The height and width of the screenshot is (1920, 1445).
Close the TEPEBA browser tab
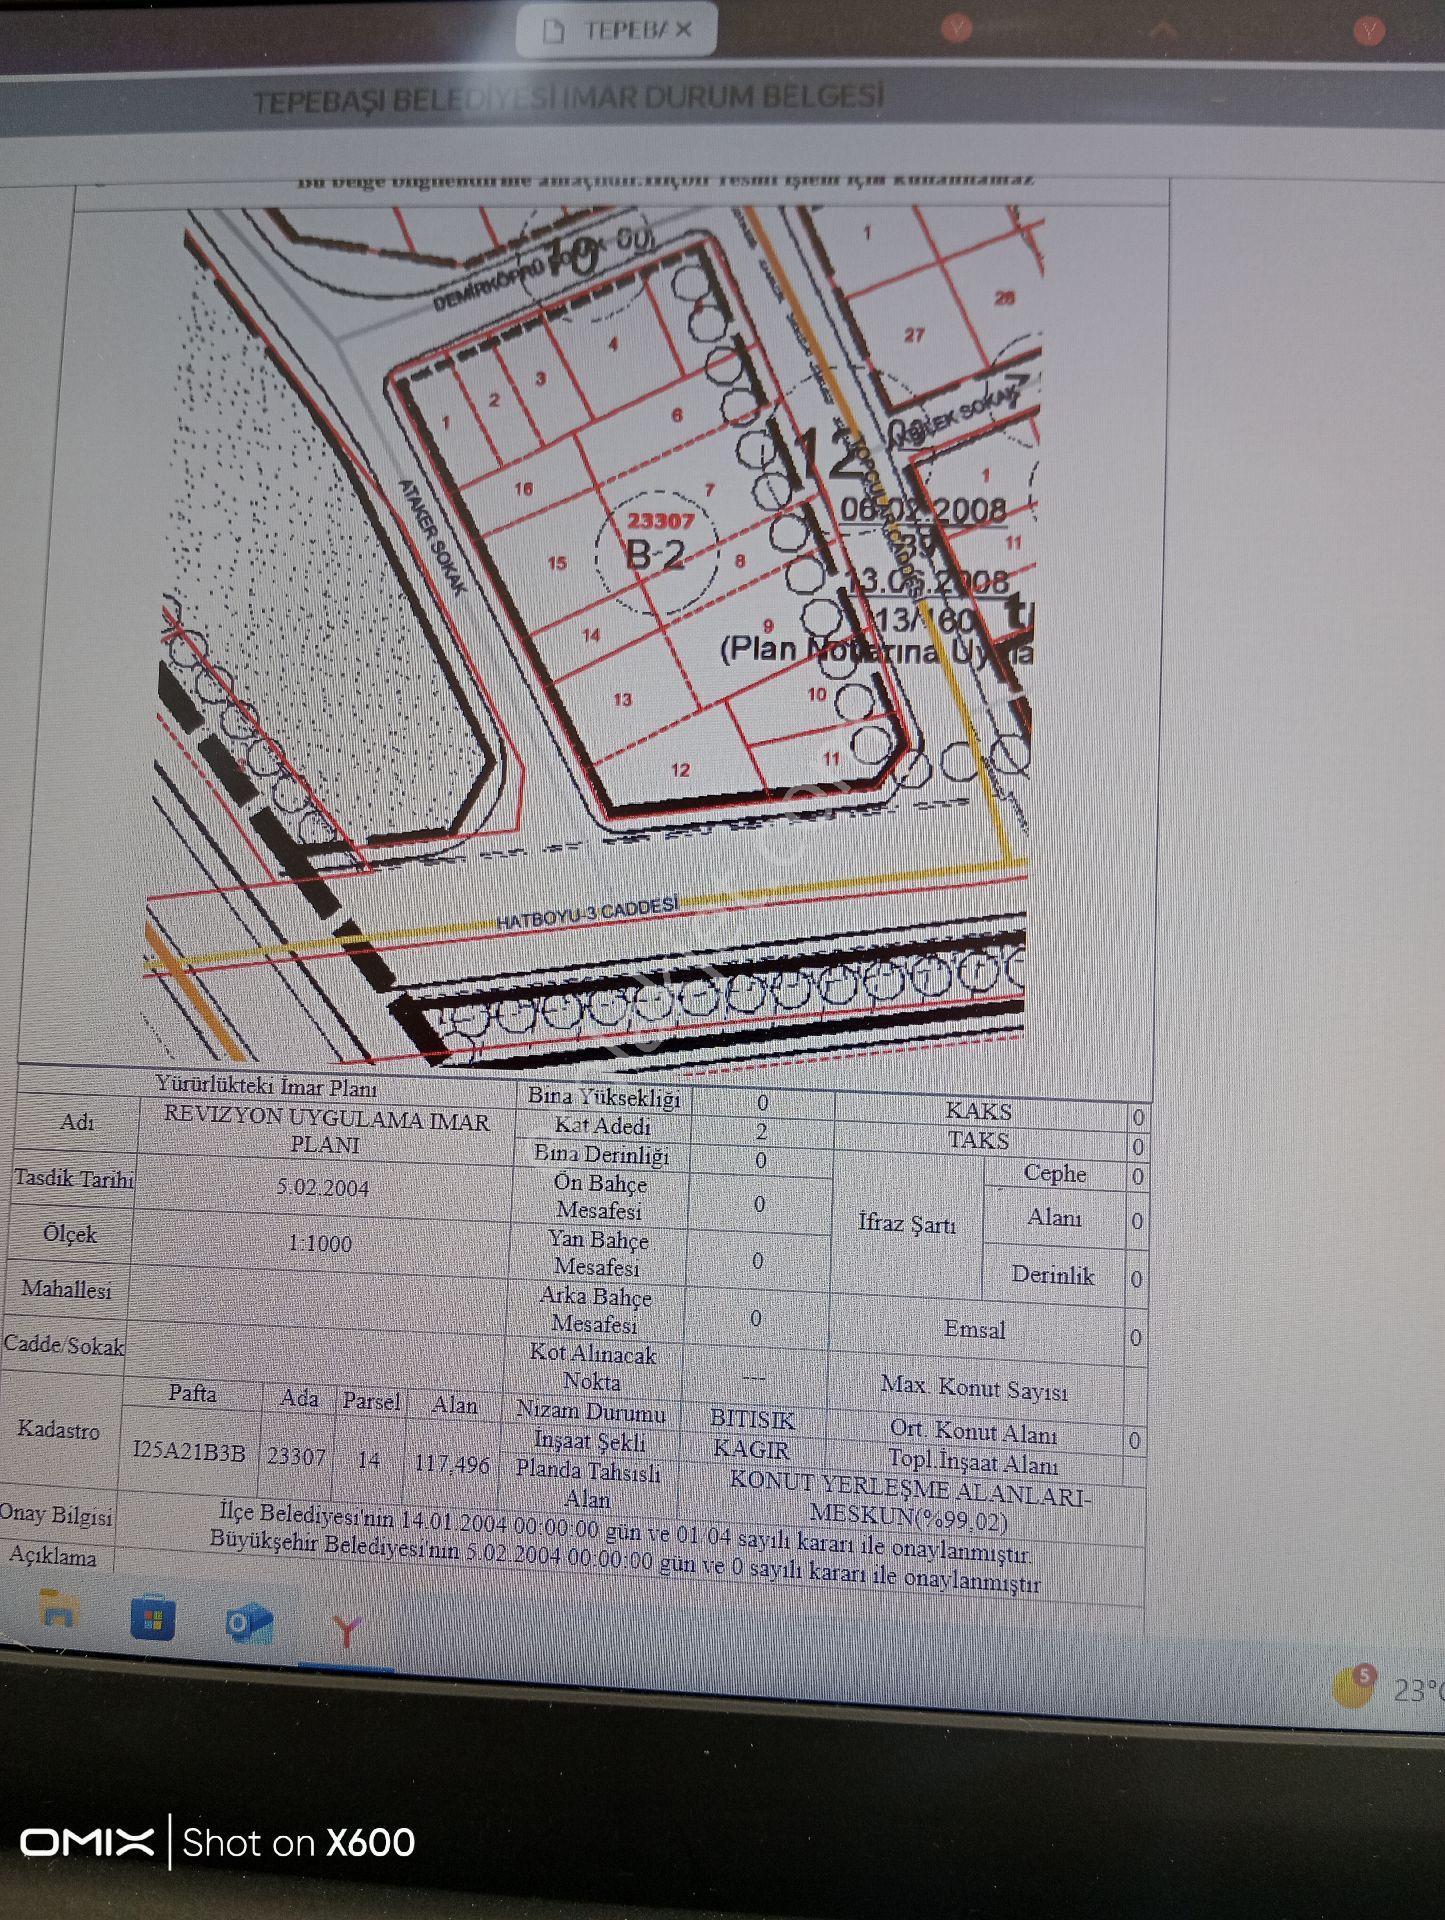point(683,30)
